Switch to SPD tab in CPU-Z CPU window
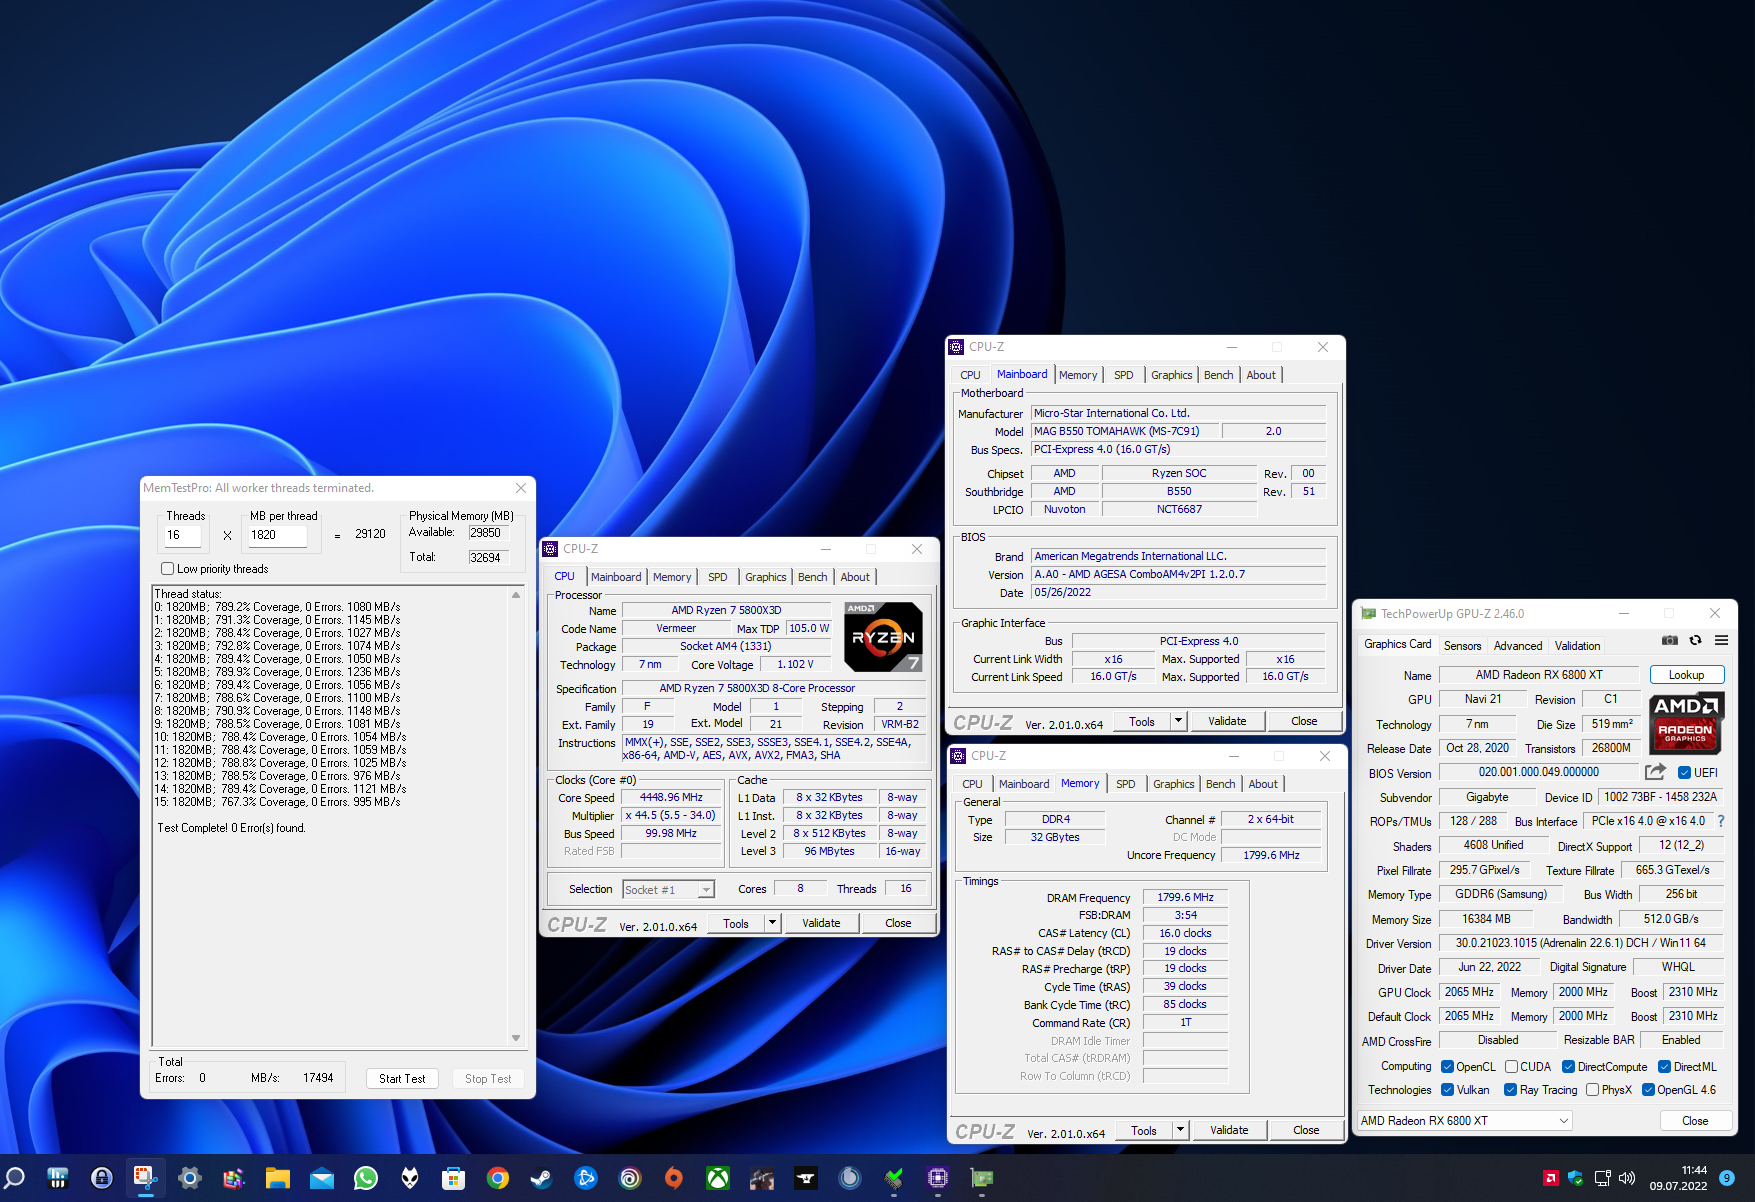 (718, 577)
